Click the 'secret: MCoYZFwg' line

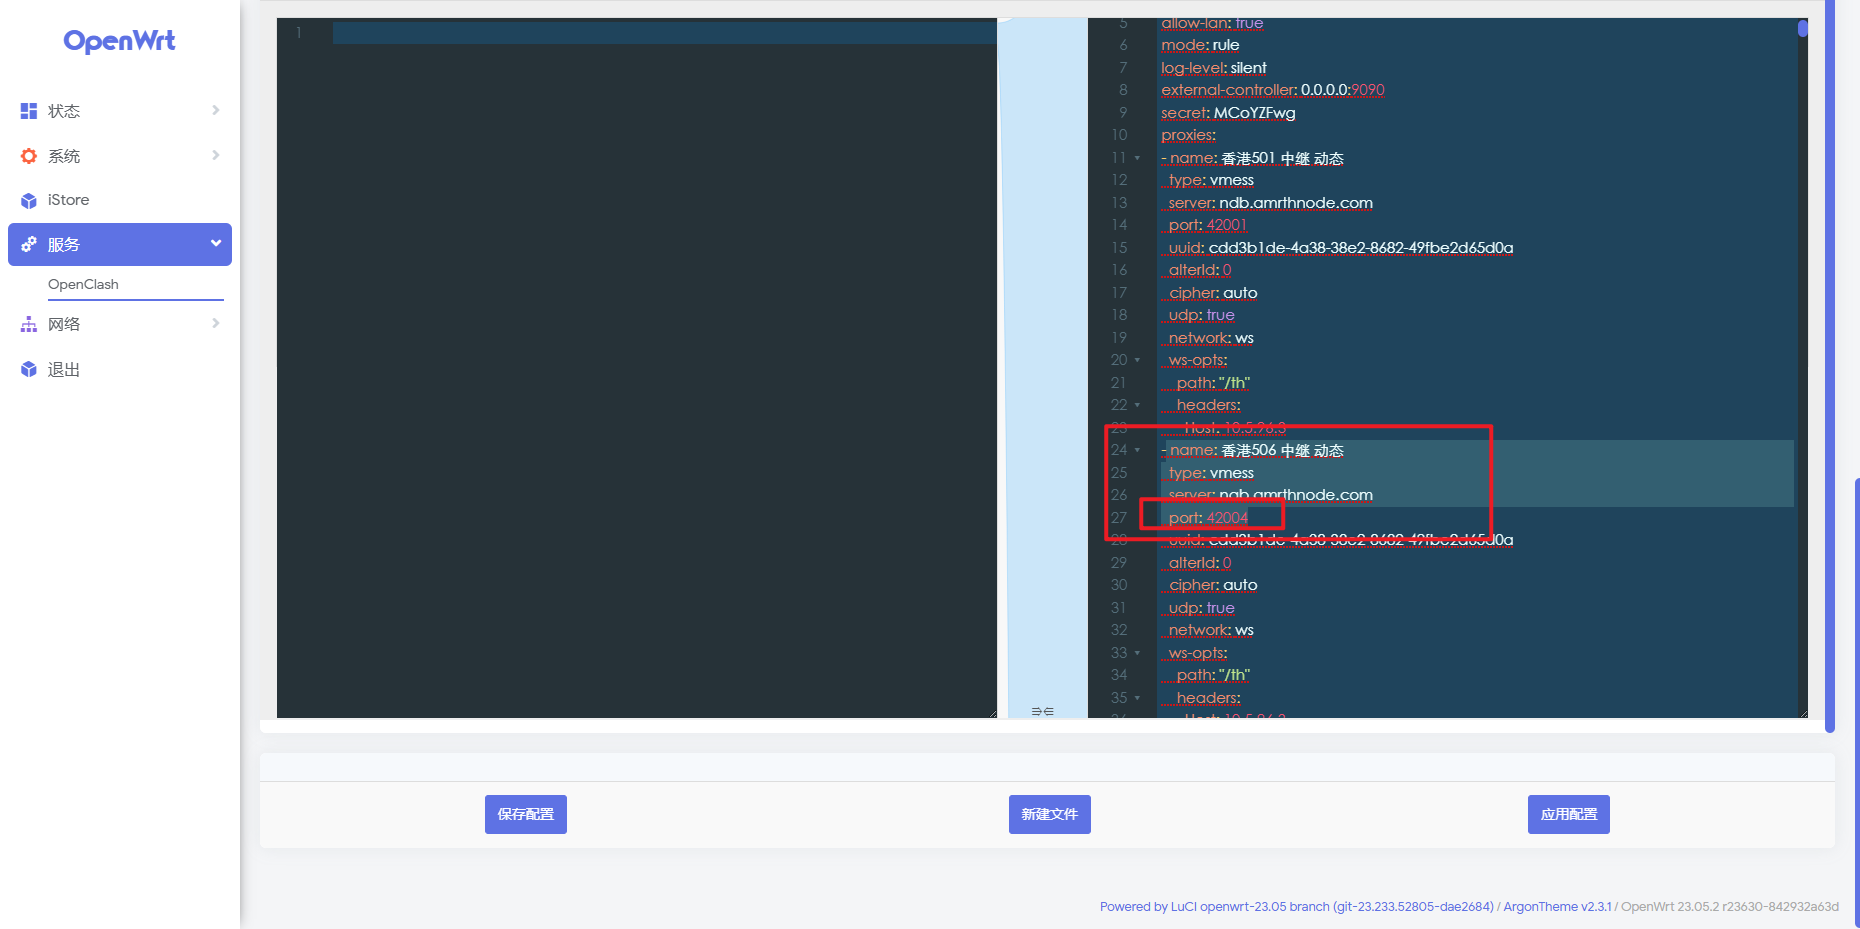pyautogui.click(x=1228, y=113)
